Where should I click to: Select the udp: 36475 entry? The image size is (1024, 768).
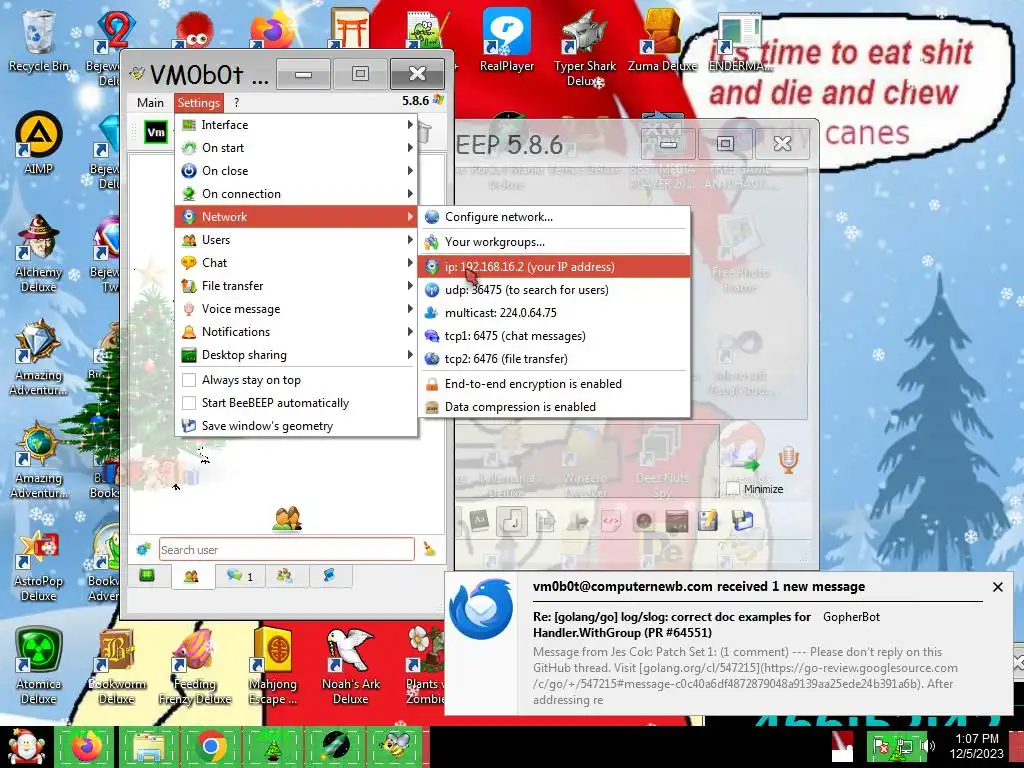(554, 290)
